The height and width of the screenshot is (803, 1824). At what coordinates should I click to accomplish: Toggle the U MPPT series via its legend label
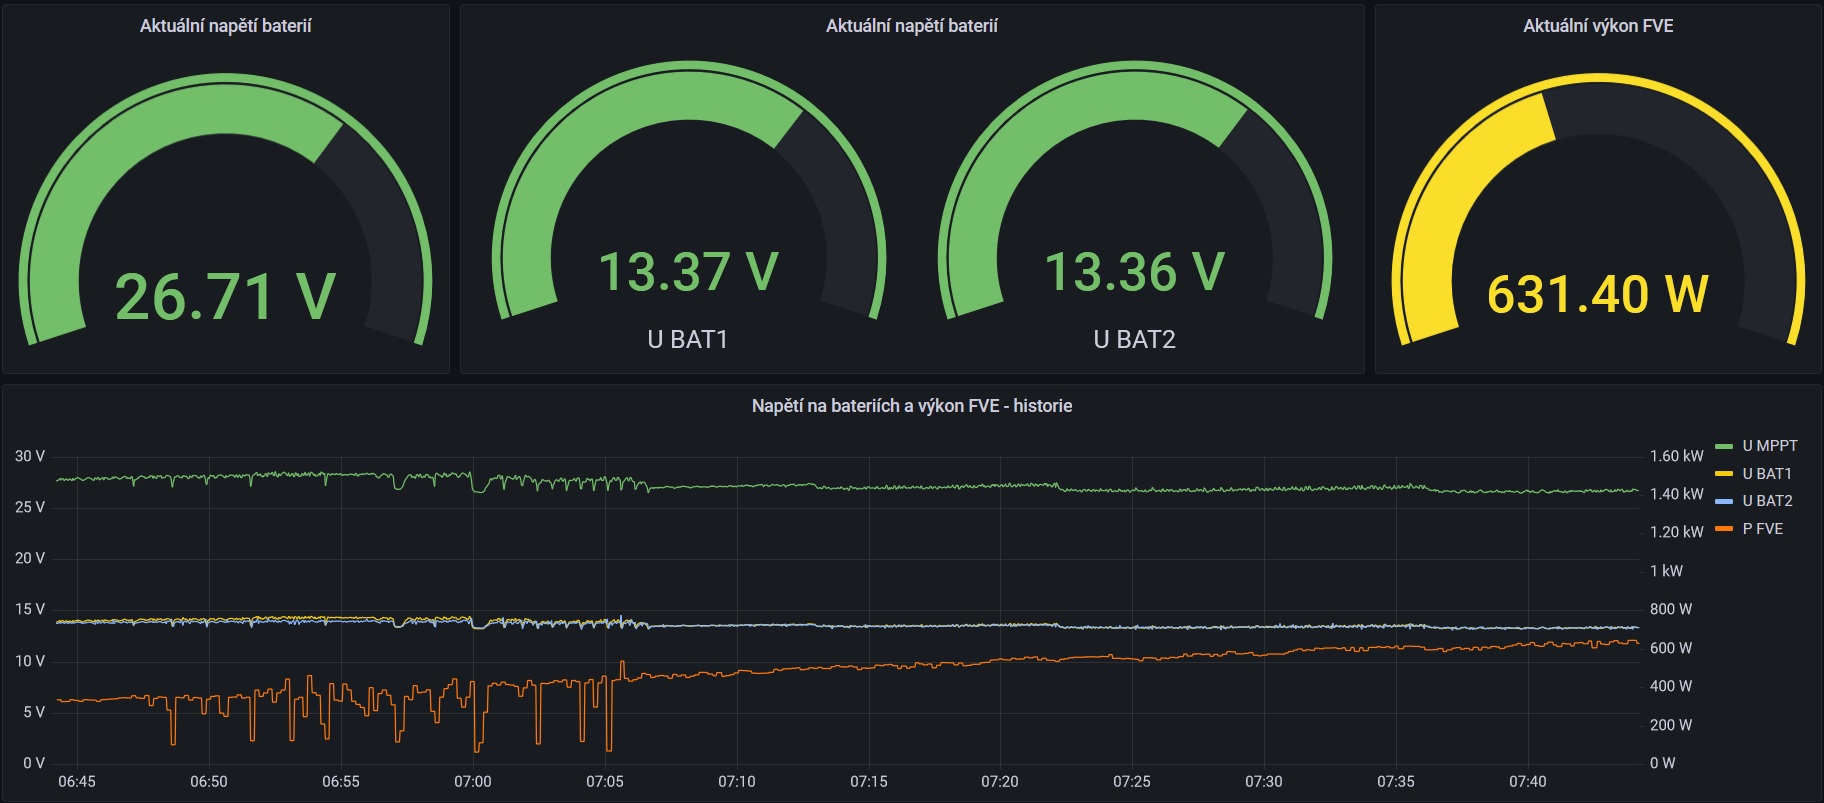pyautogui.click(x=1770, y=446)
